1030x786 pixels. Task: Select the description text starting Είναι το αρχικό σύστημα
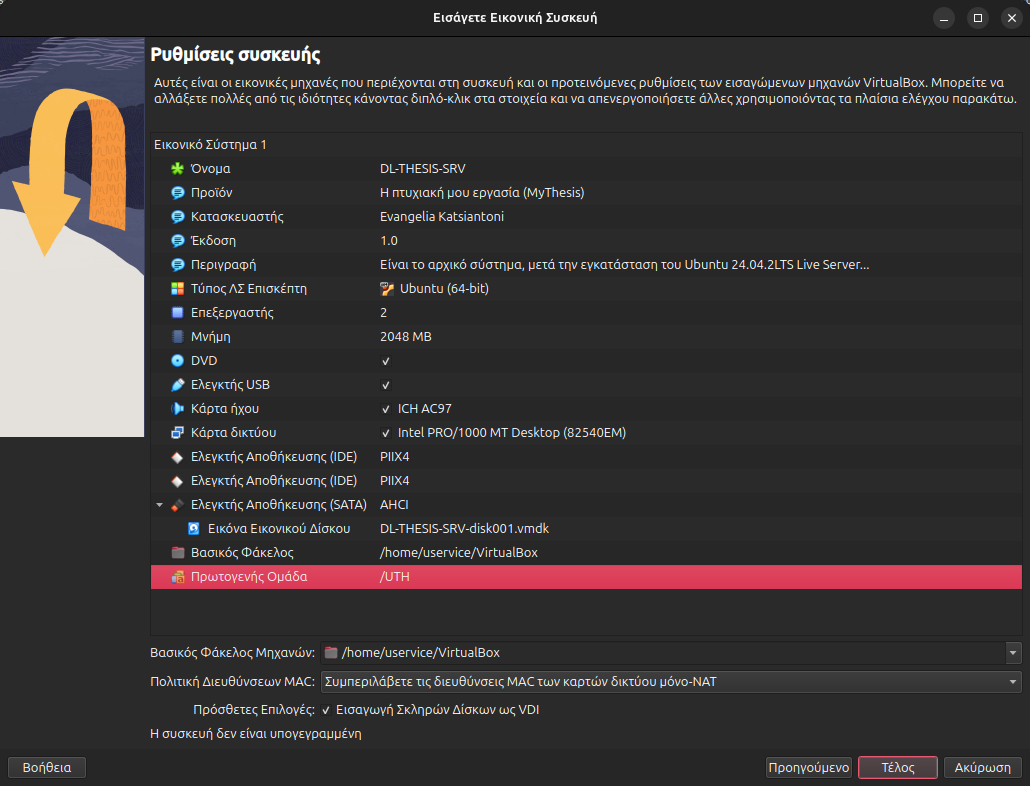(x=624, y=265)
